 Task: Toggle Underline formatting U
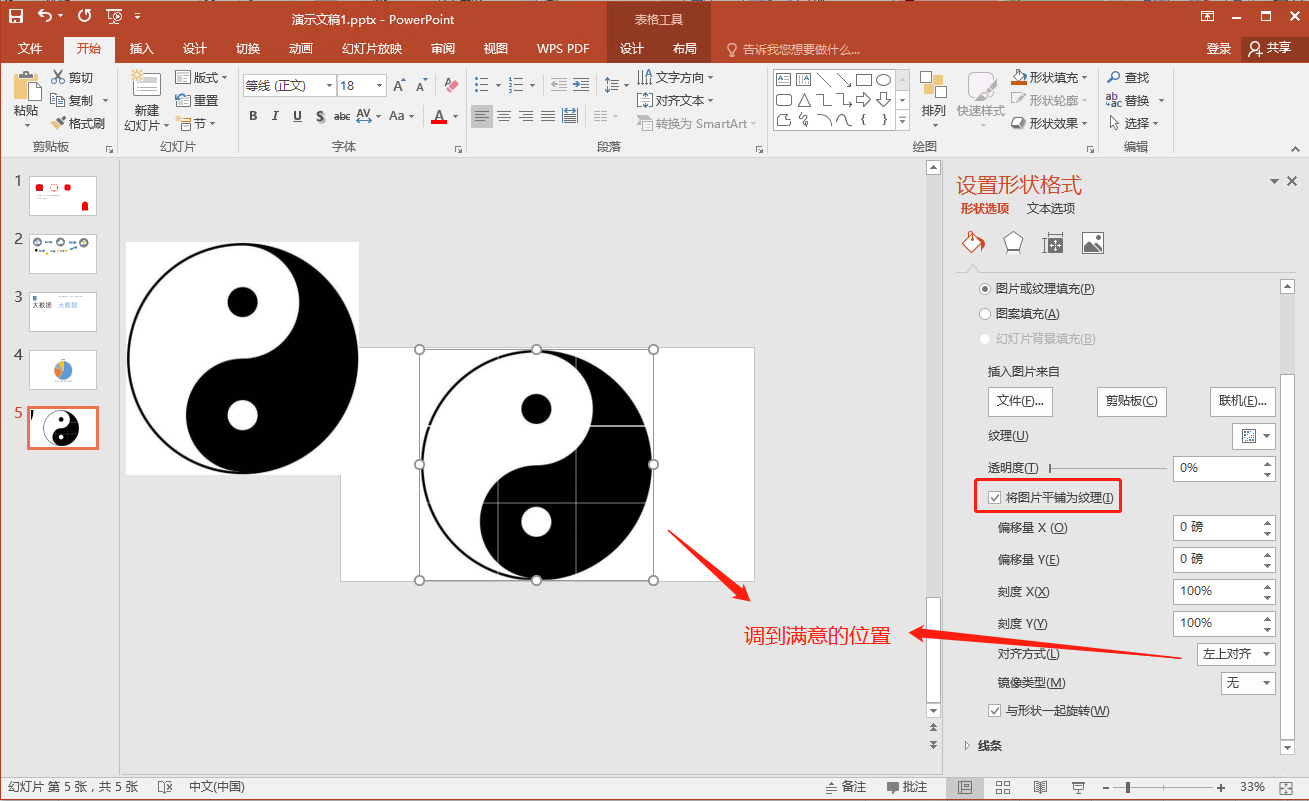pos(297,116)
